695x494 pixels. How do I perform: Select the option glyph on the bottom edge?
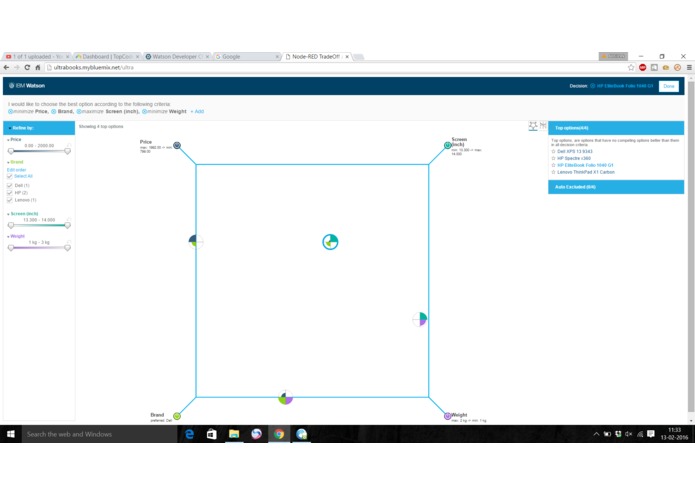285,397
